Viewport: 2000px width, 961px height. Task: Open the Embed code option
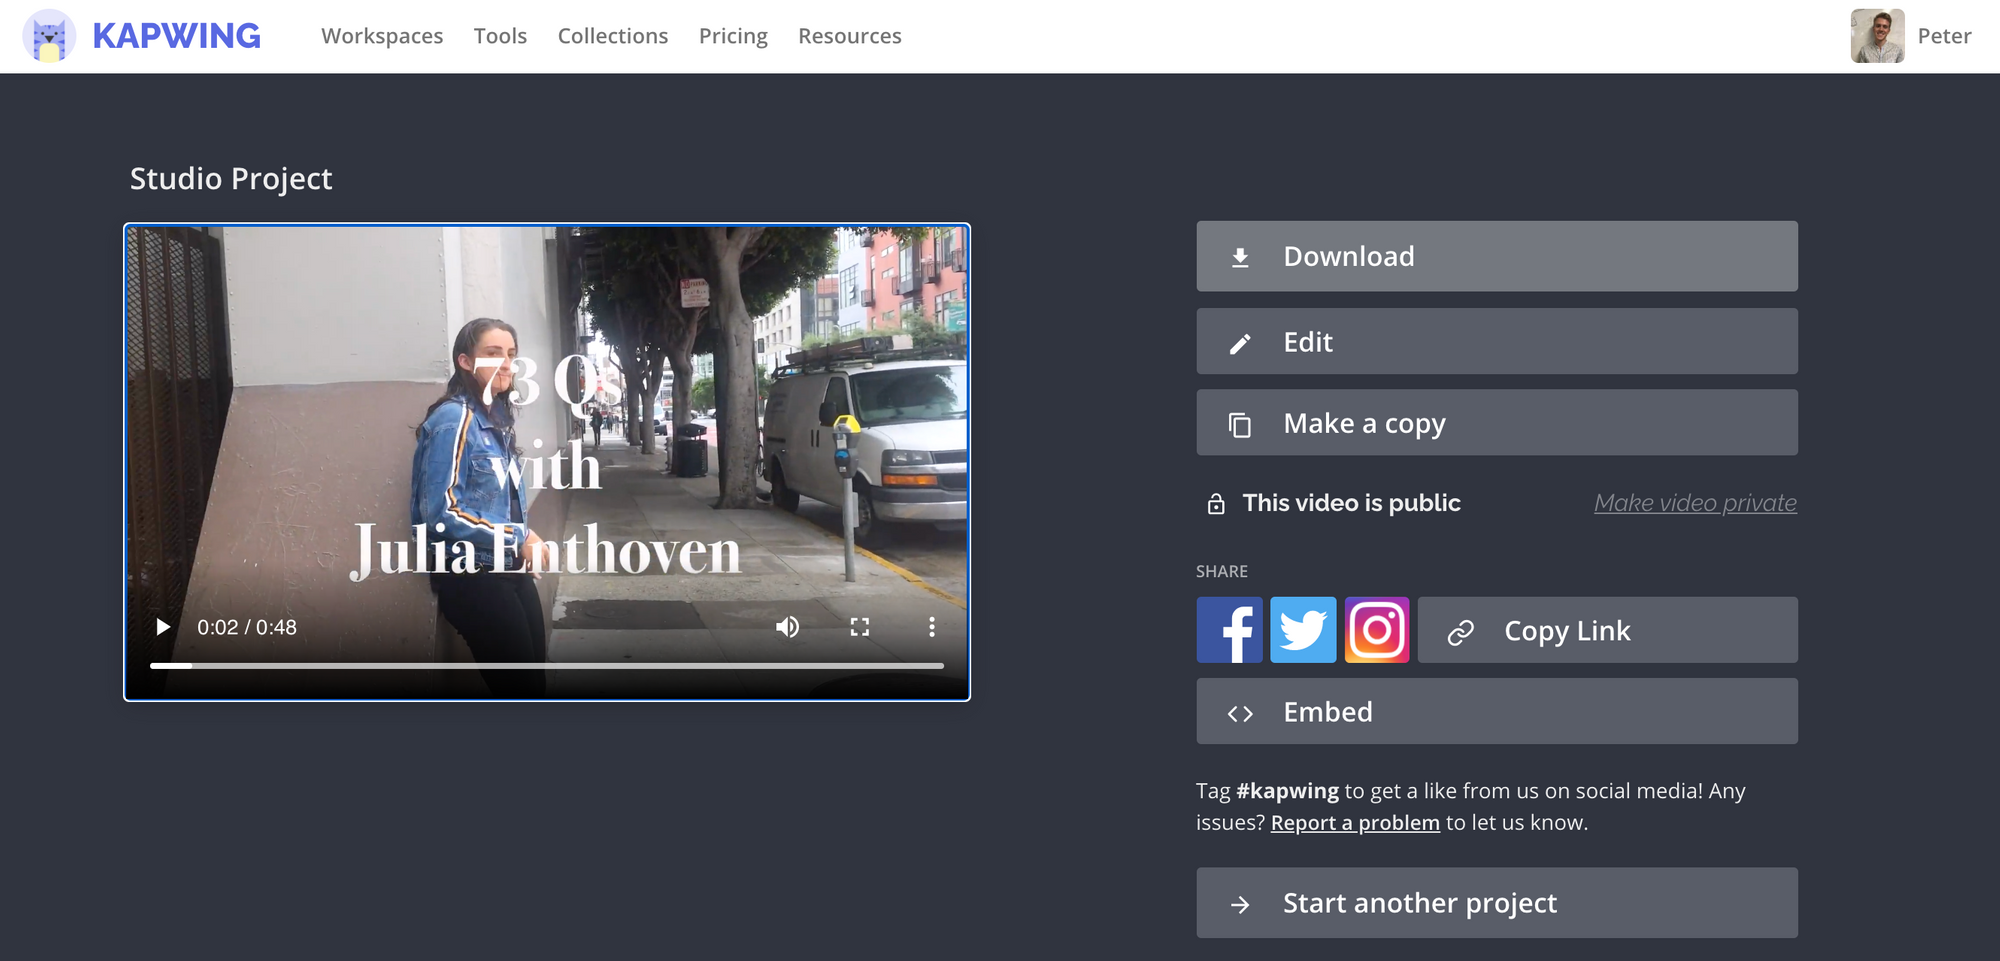tap(1497, 712)
